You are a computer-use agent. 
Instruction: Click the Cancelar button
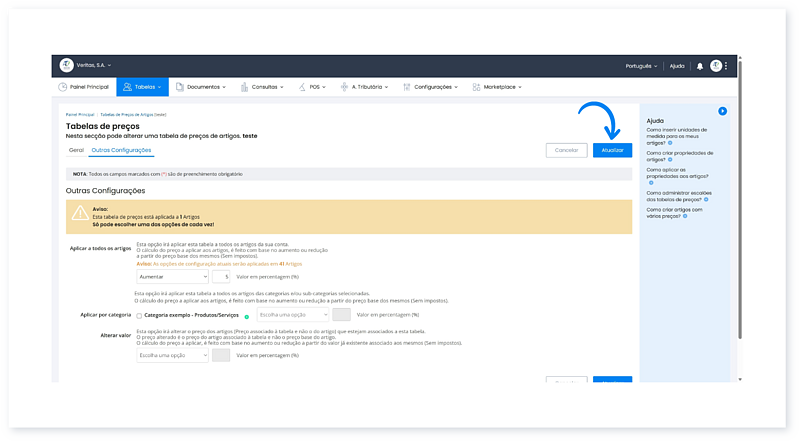point(566,150)
